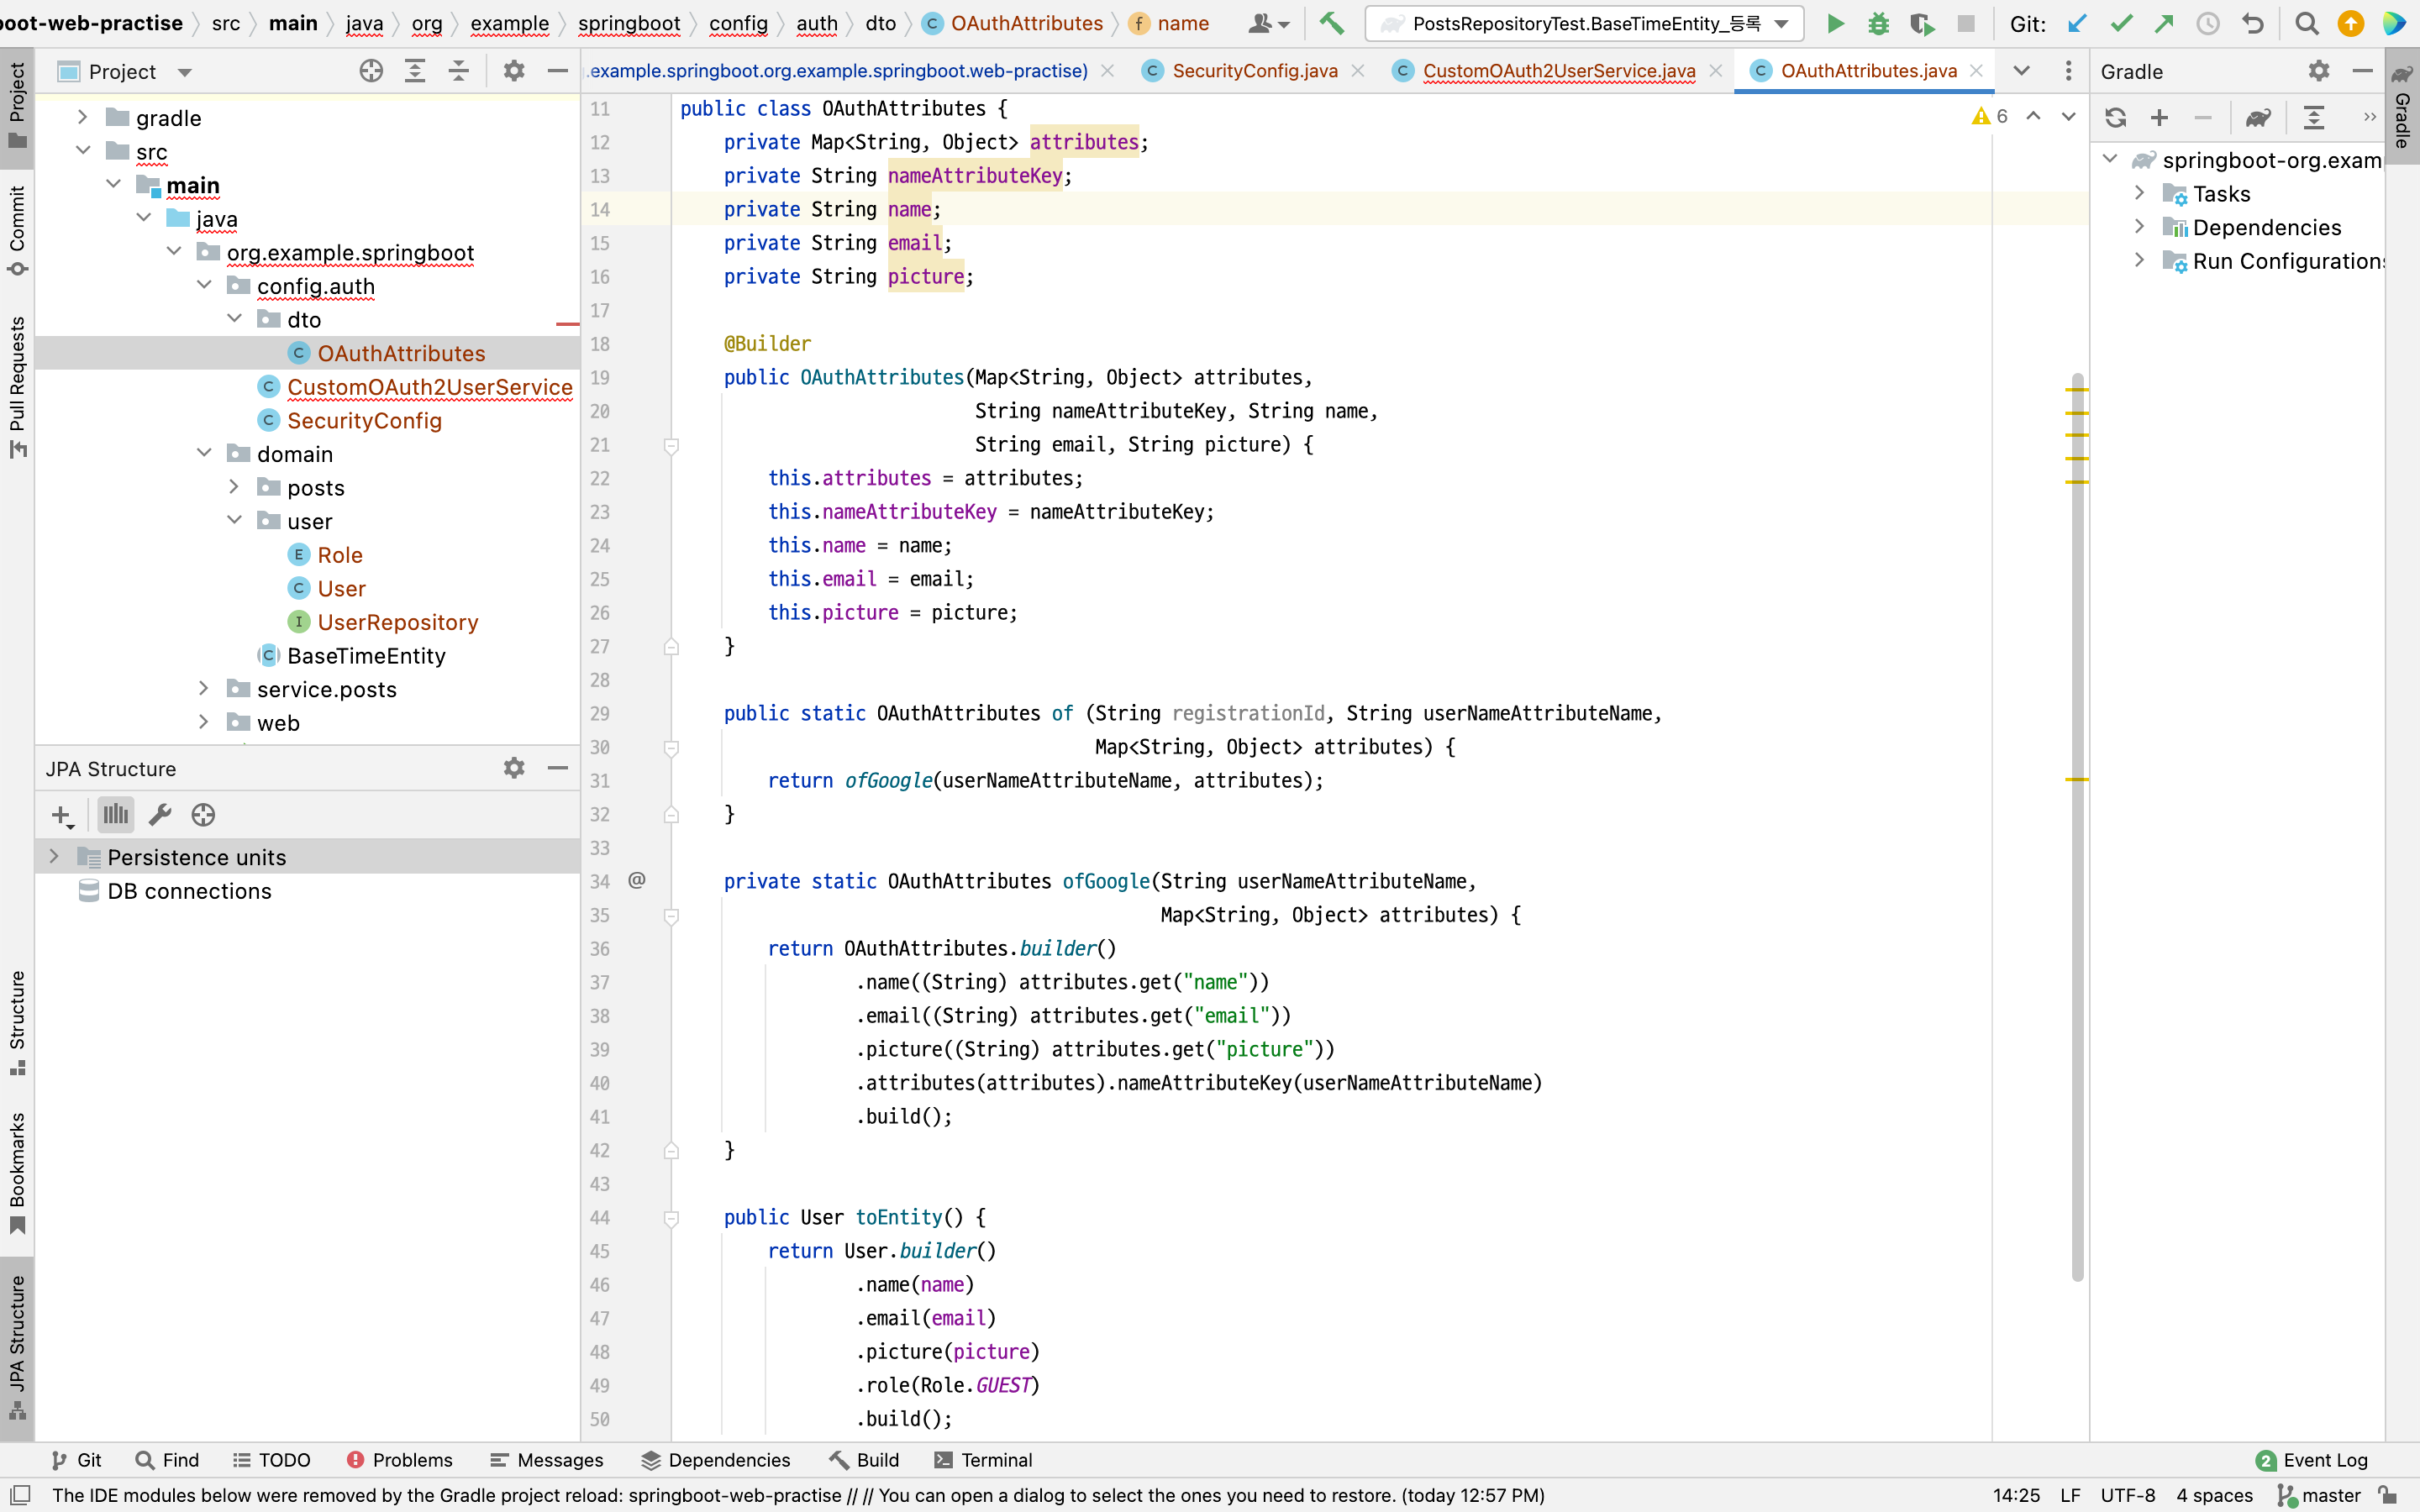The height and width of the screenshot is (1512, 2420).
Task: Go to line via the 14:25 cursor position
Action: [x=2016, y=1495]
